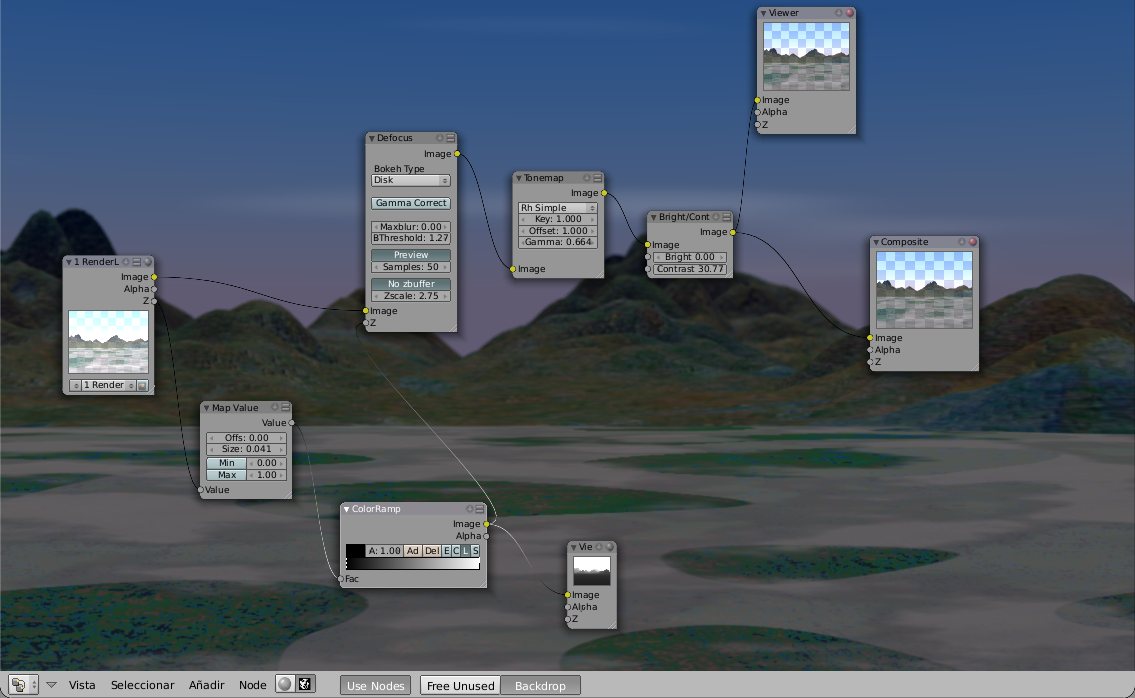
Task: Click the top Viewer node preview thumbnail
Action: pyautogui.click(x=806, y=56)
